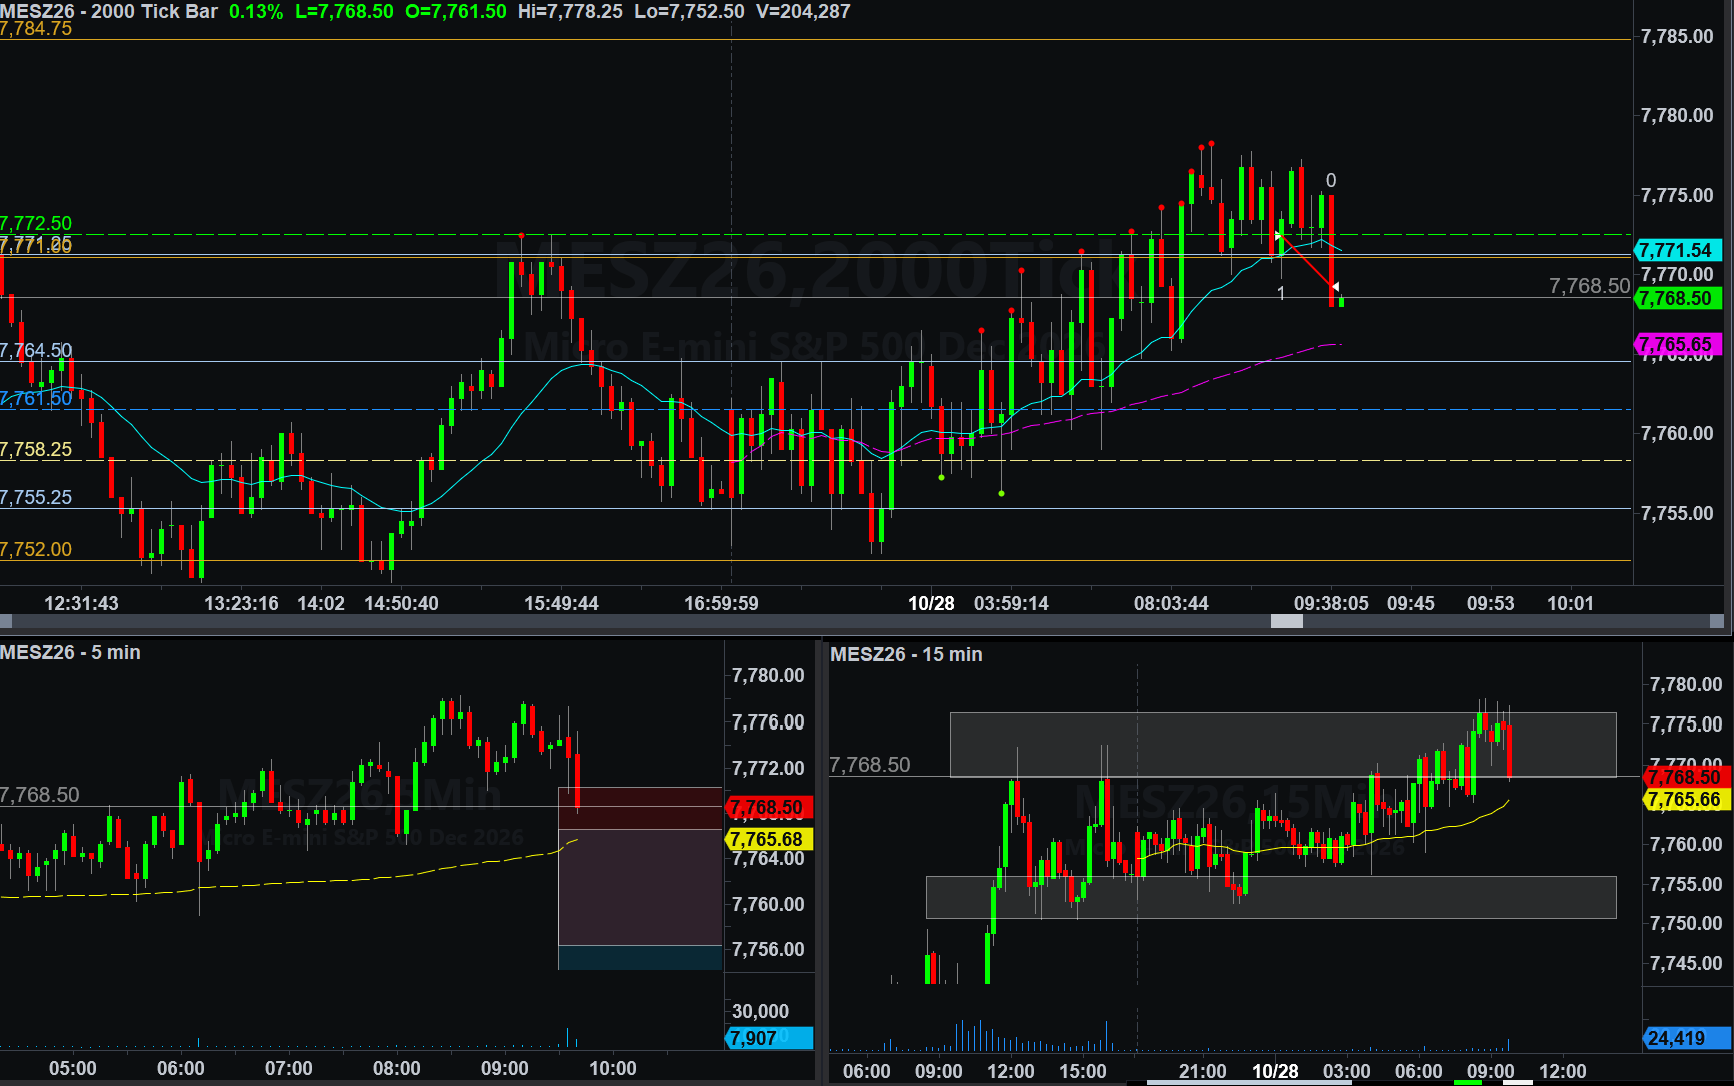Screen dimensions: 1734x1086
Task: Click the red 7,768.50 label on 5 min chart axis
Action: click(768, 807)
